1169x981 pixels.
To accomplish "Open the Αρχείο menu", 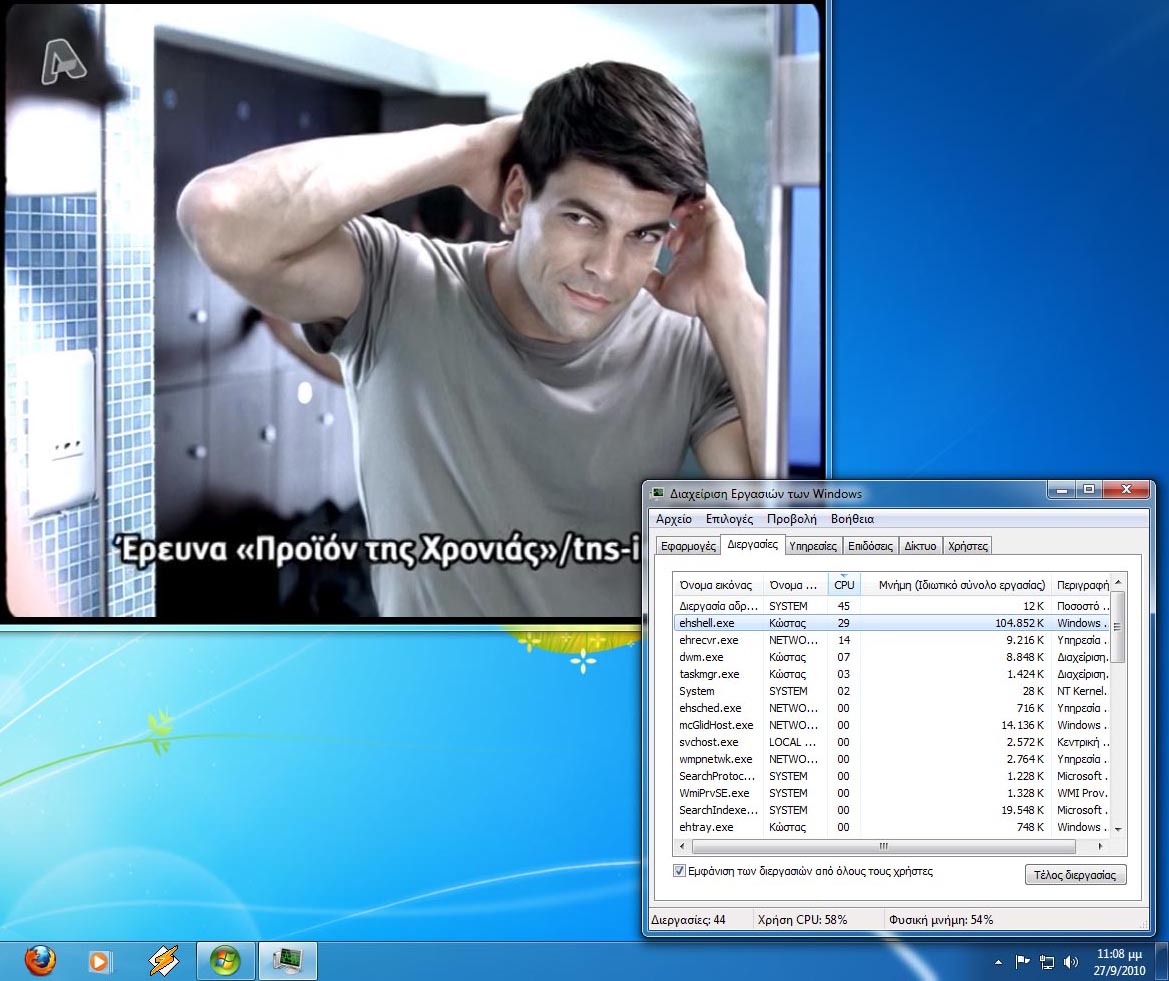I will tap(674, 519).
